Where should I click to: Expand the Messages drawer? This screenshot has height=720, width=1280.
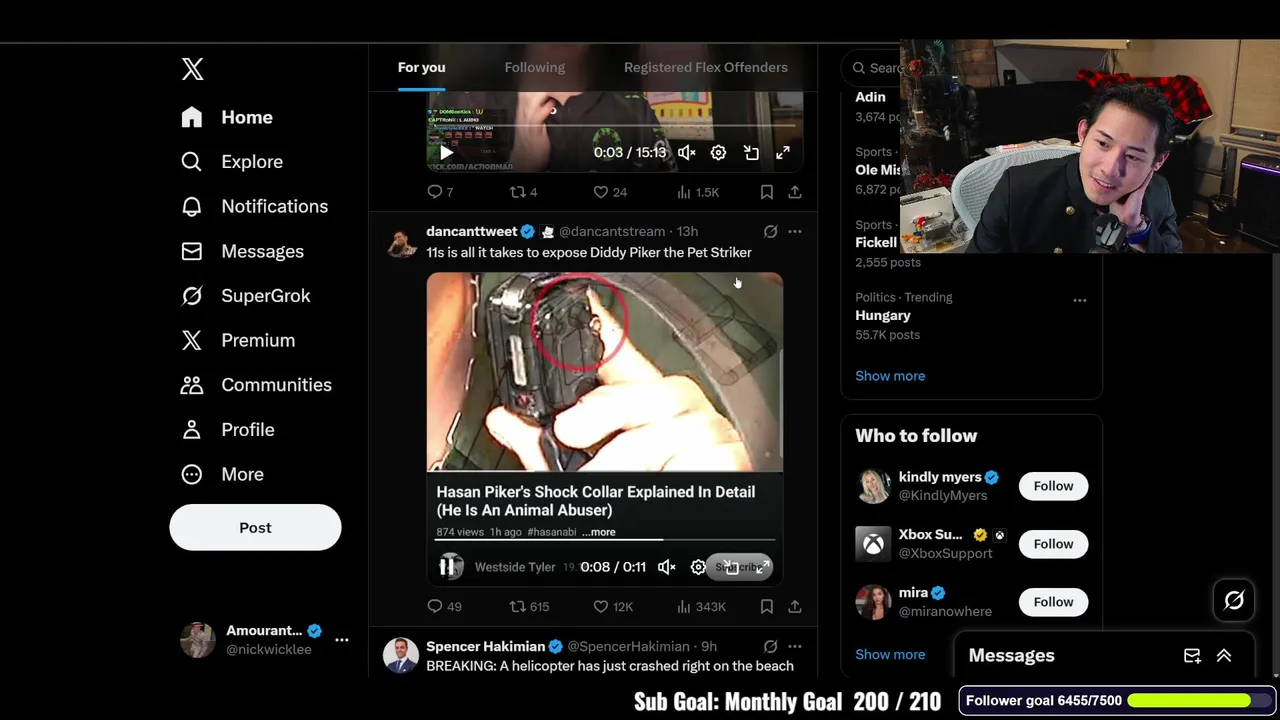click(x=1224, y=656)
